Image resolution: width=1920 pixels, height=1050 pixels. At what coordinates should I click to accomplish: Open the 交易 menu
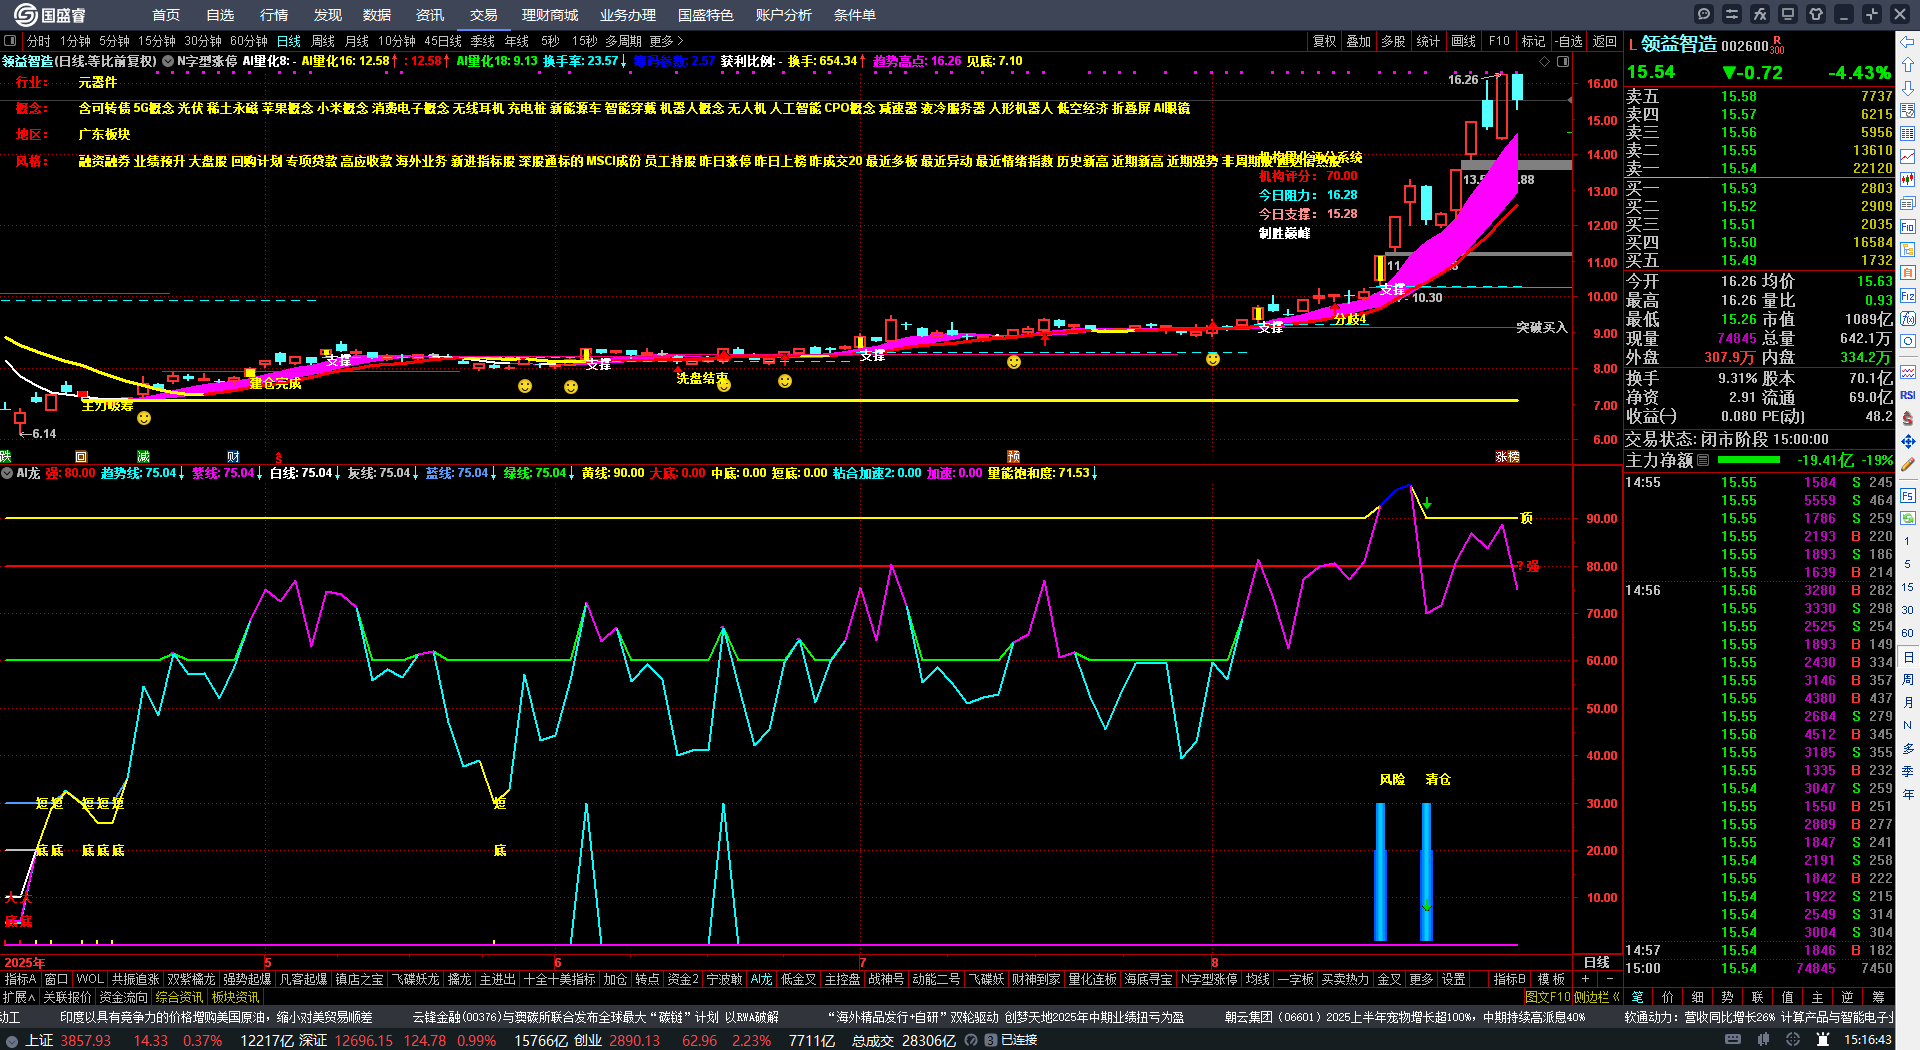[x=484, y=15]
